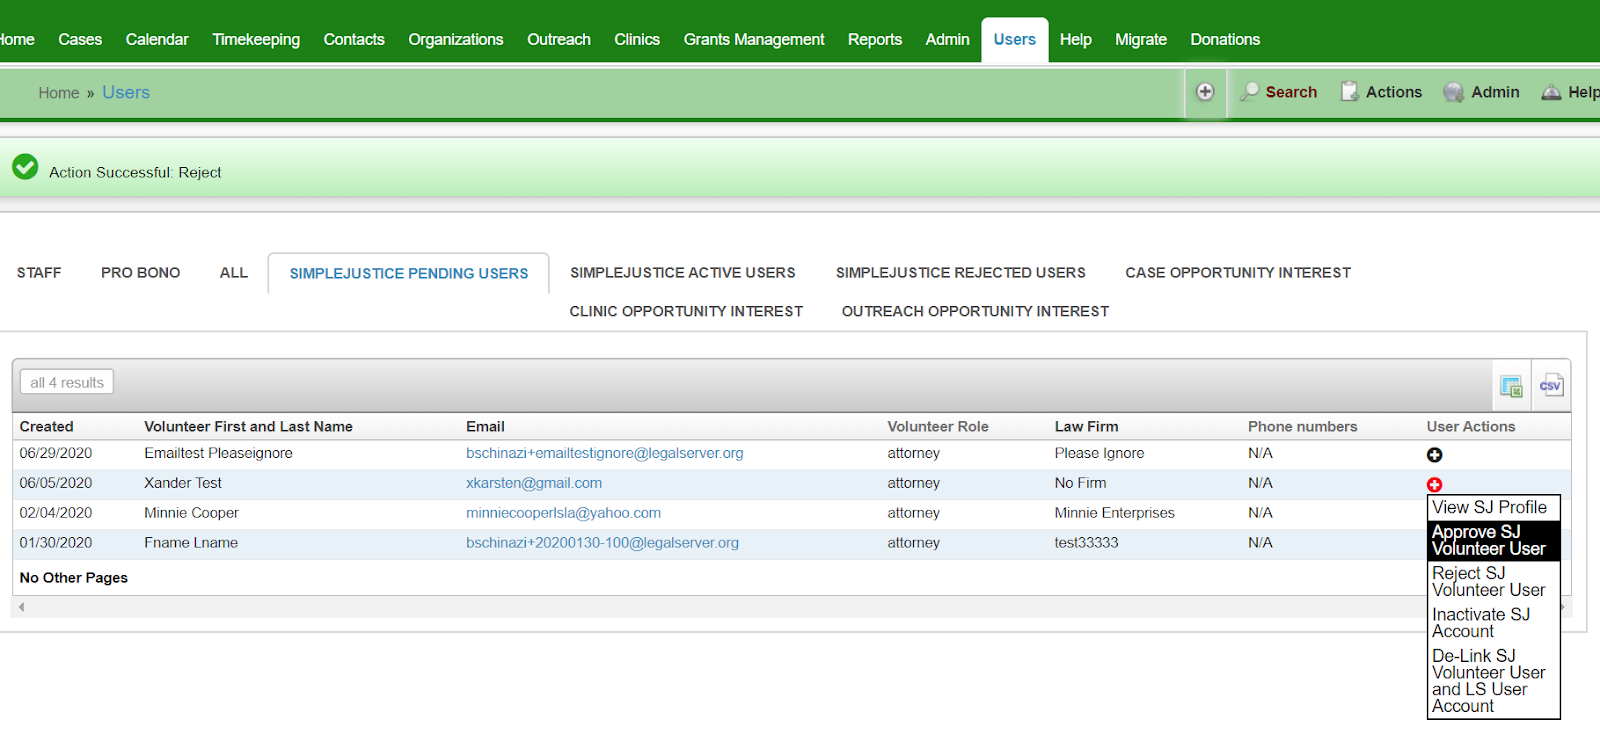The height and width of the screenshot is (734, 1600).
Task: Choose View SJ Profile from menu
Action: point(1493,508)
